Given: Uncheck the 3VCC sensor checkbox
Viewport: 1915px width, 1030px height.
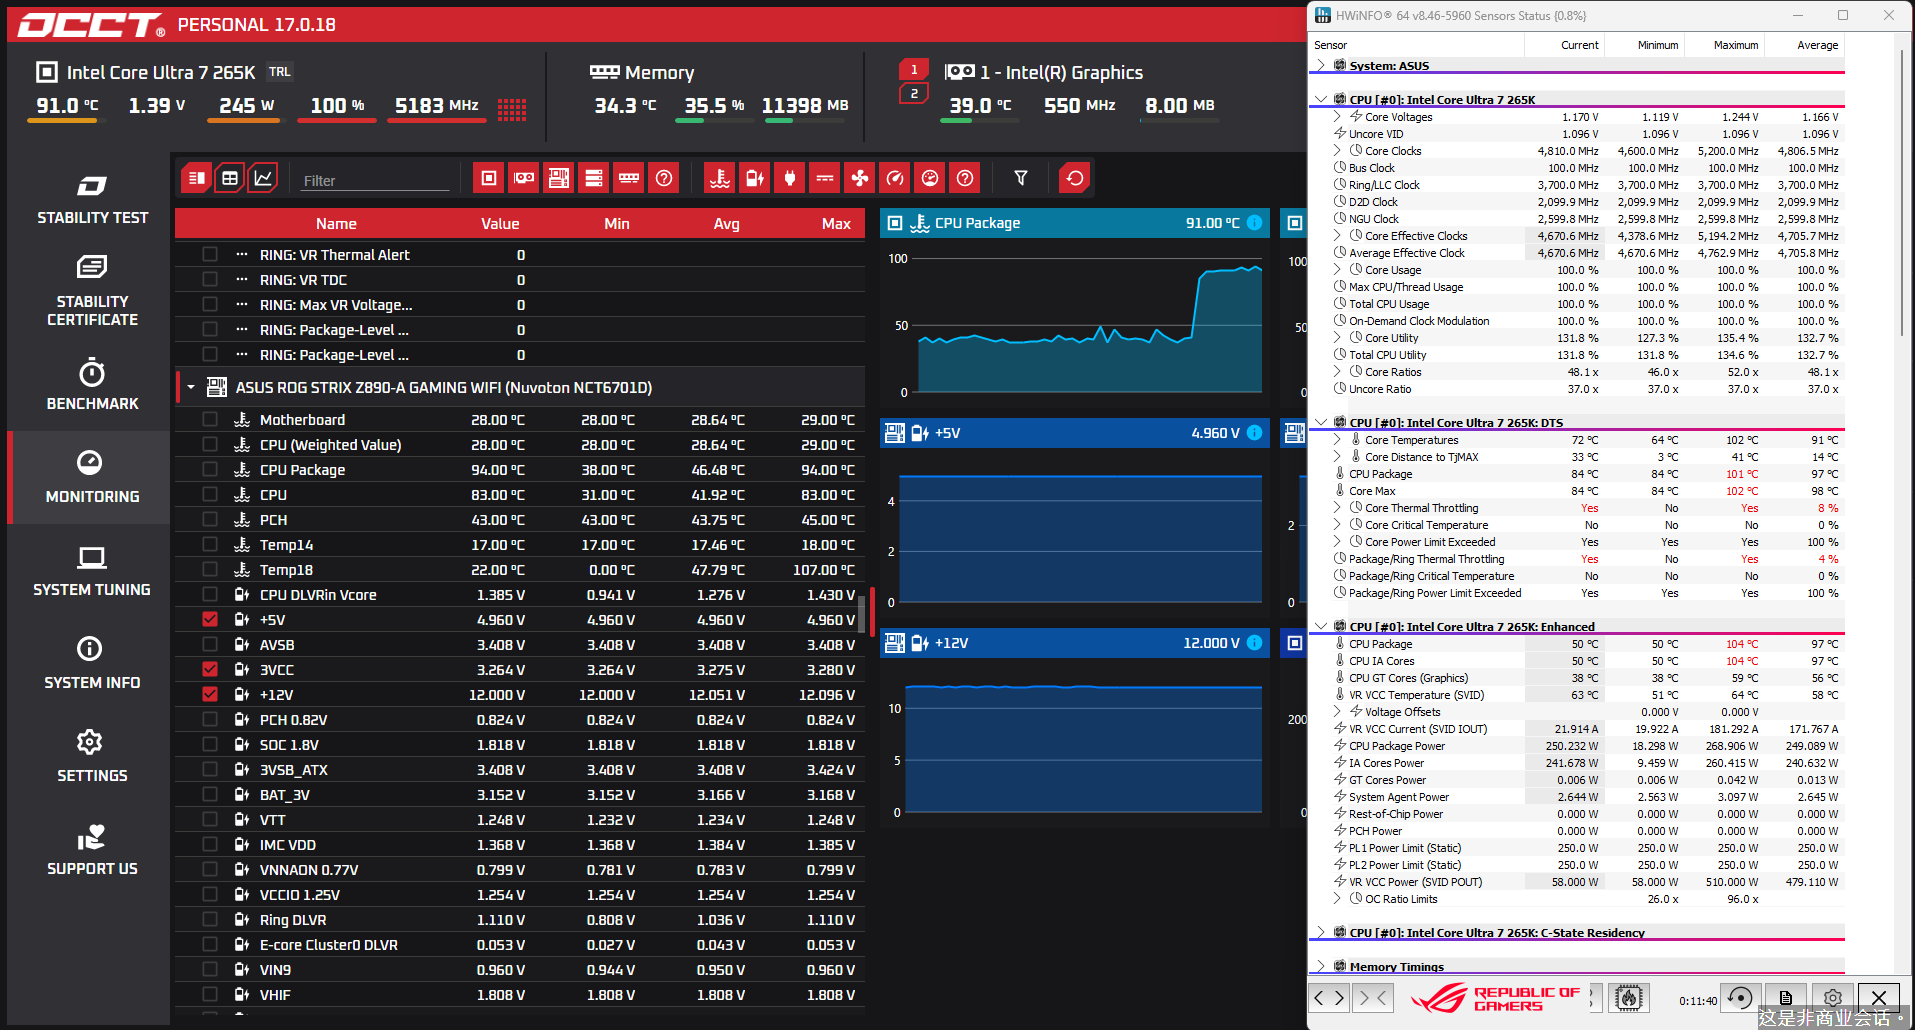Looking at the screenshot, I should [210, 669].
